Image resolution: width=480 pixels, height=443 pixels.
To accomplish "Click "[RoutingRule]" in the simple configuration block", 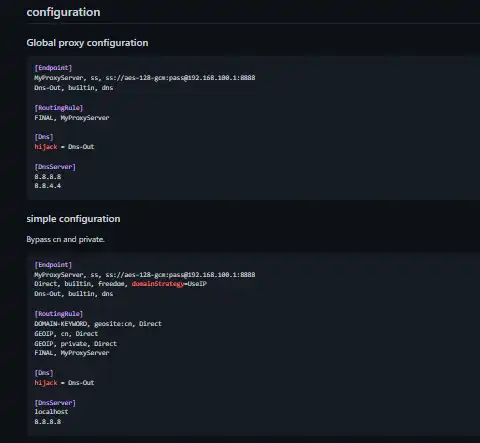I will tap(59, 314).
